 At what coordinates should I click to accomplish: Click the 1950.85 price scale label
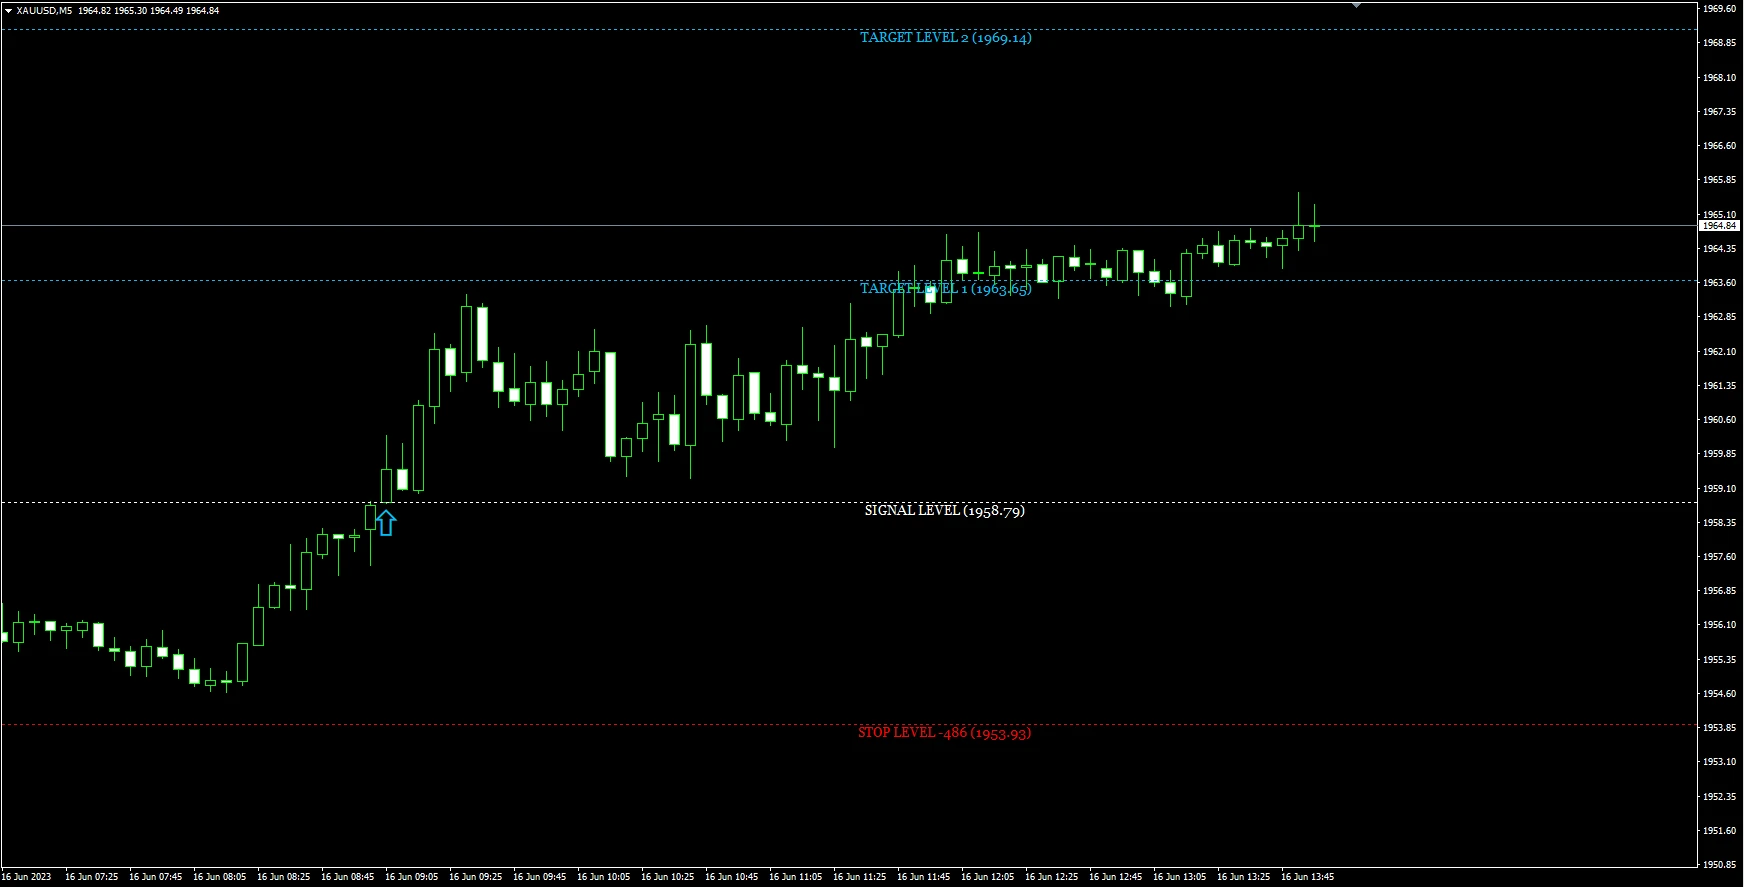click(1719, 865)
